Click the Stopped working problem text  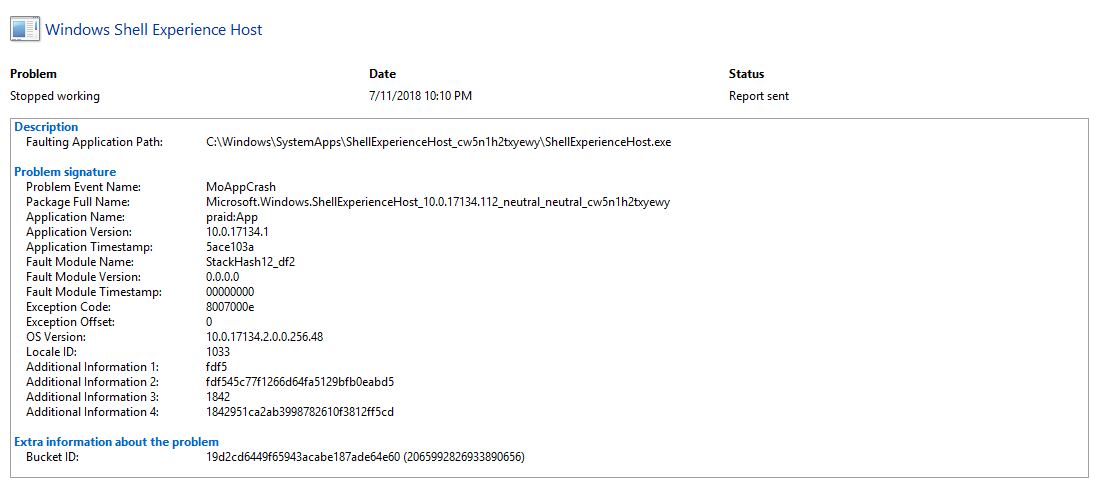coord(55,96)
